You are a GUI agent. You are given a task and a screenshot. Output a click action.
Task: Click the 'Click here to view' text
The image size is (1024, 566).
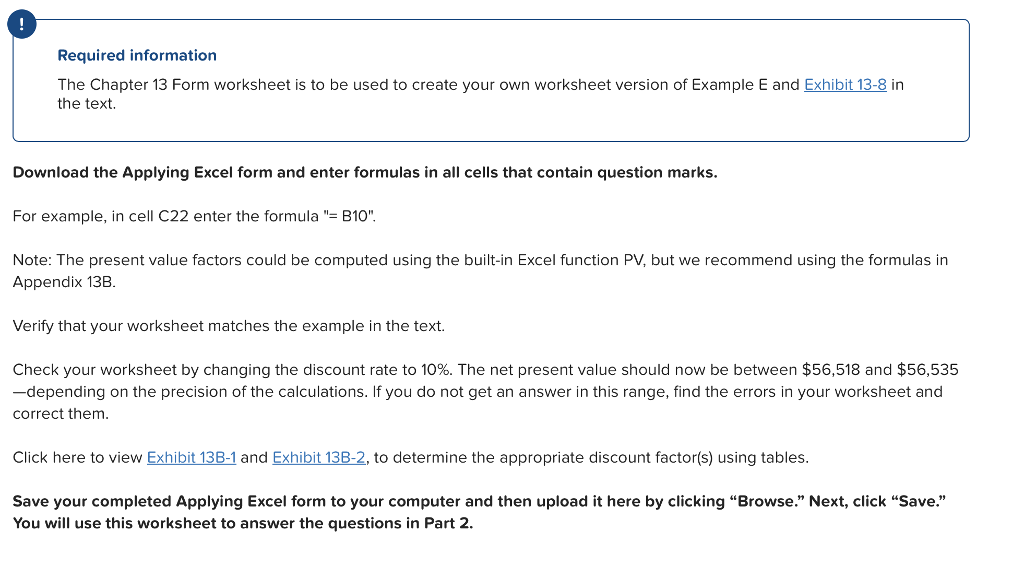click(78, 458)
